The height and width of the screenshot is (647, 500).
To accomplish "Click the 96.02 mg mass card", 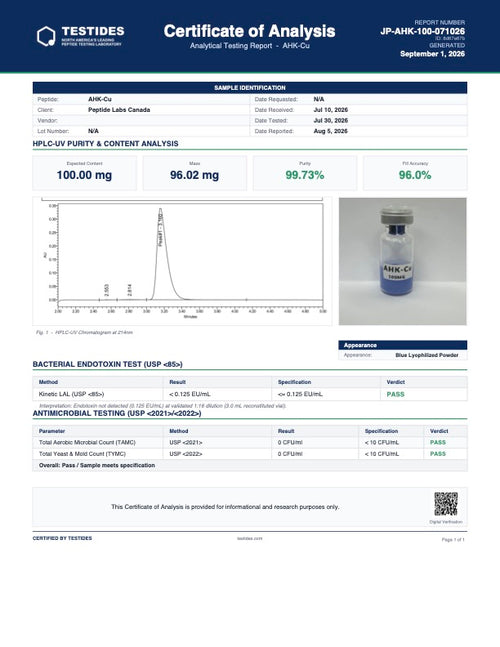I will tap(195, 173).
